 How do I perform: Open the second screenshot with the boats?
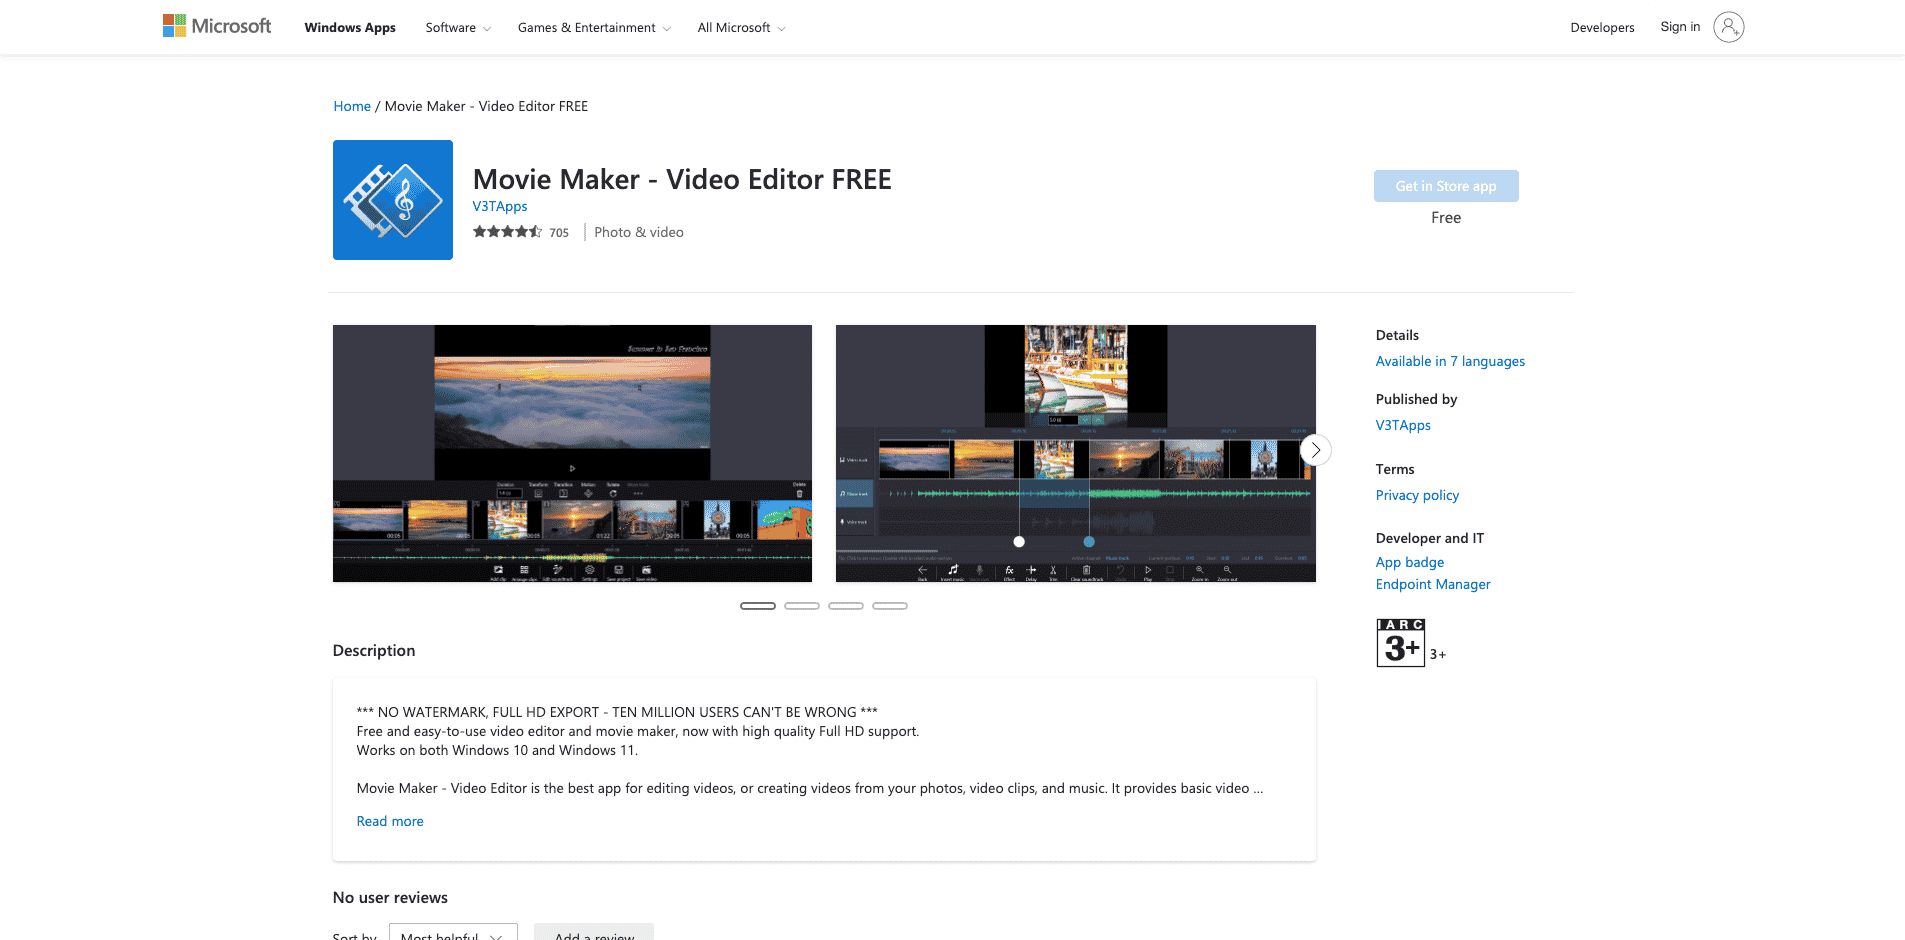tap(1076, 453)
